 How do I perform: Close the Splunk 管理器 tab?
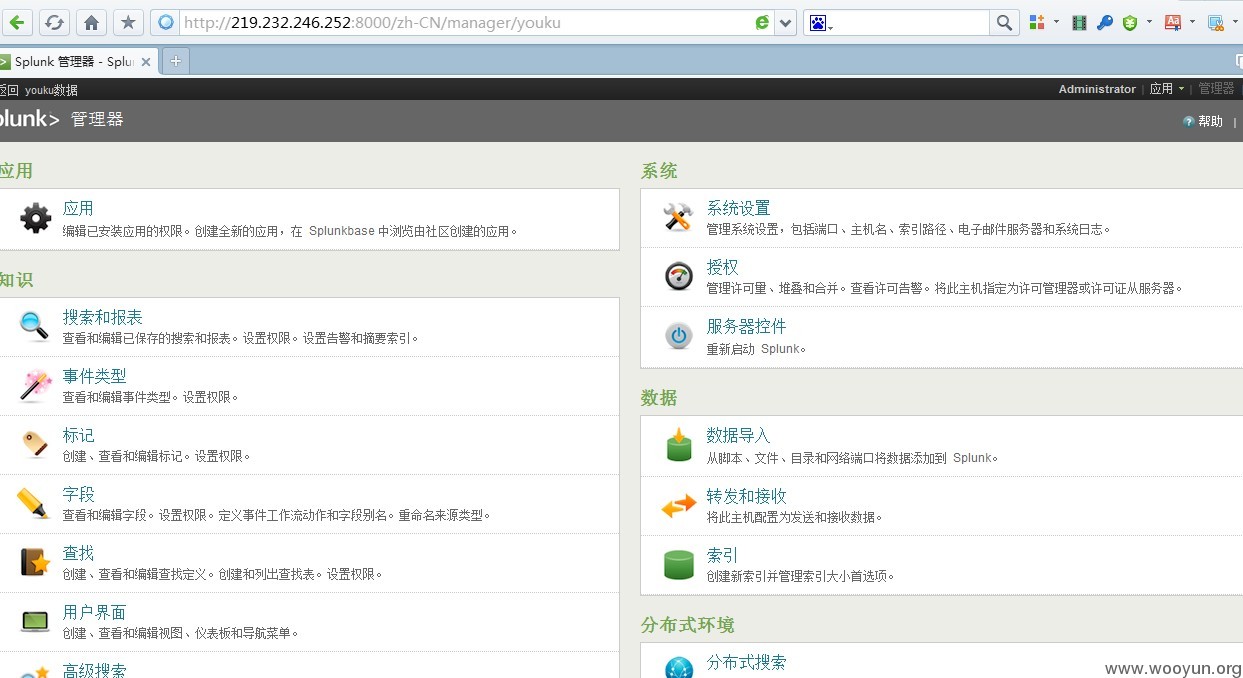[x=146, y=62]
